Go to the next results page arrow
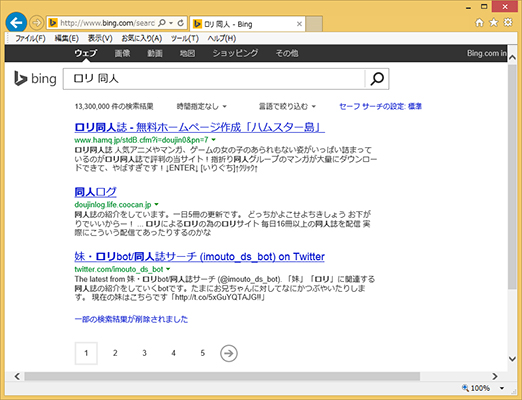 coord(229,353)
